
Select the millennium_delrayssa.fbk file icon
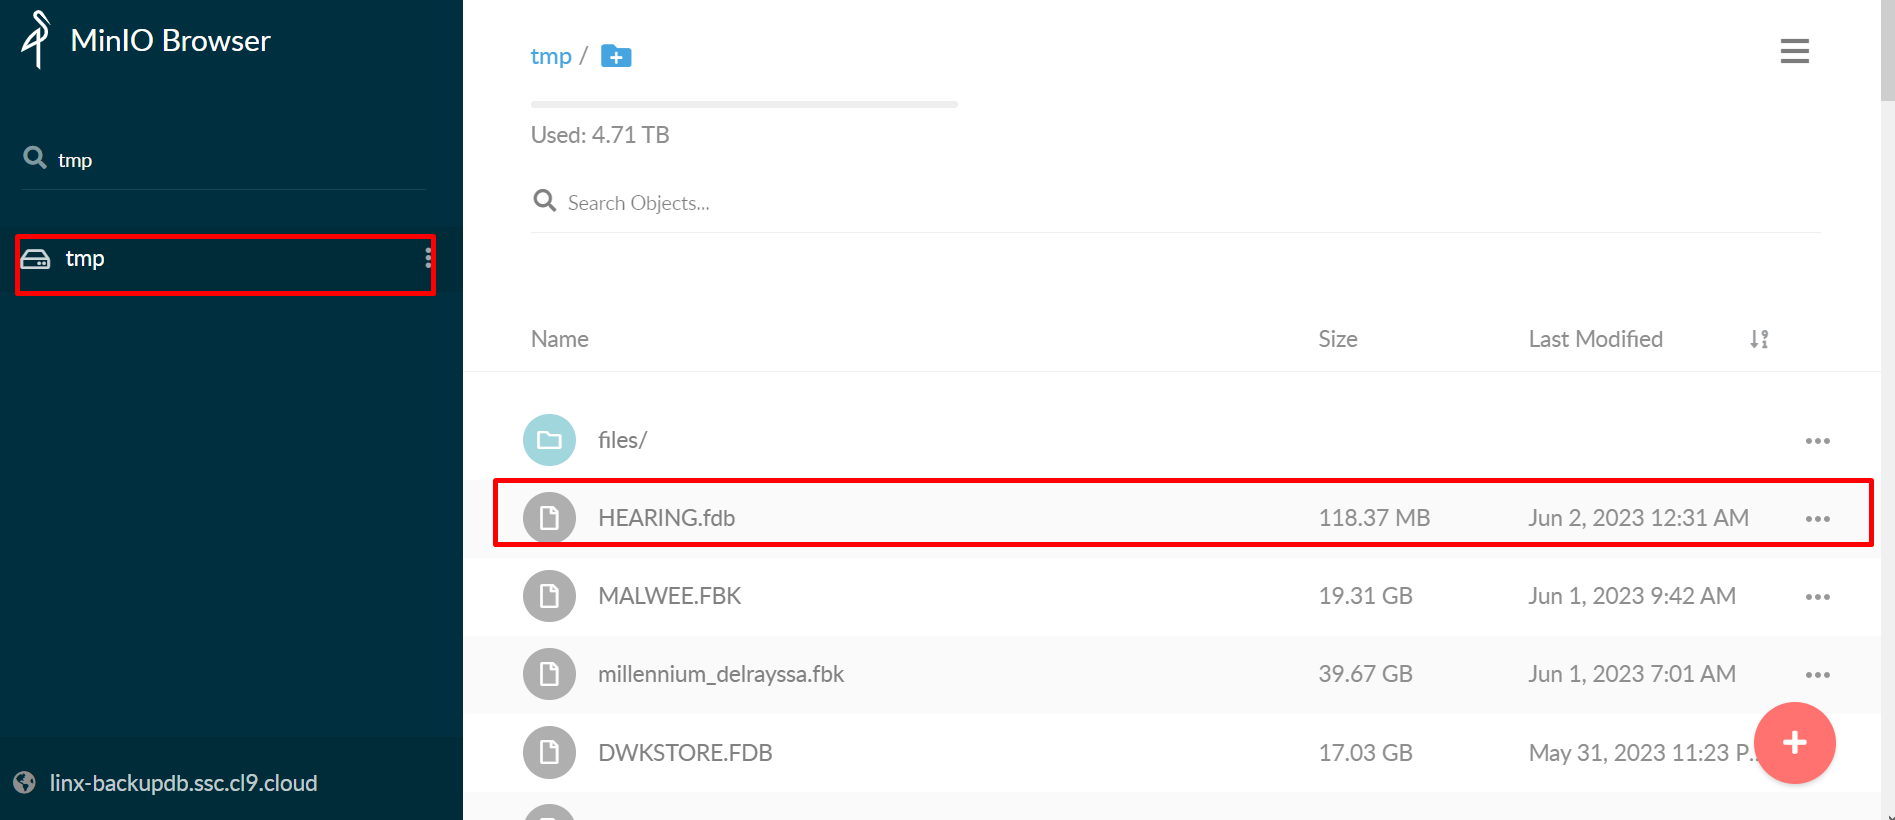(x=549, y=674)
